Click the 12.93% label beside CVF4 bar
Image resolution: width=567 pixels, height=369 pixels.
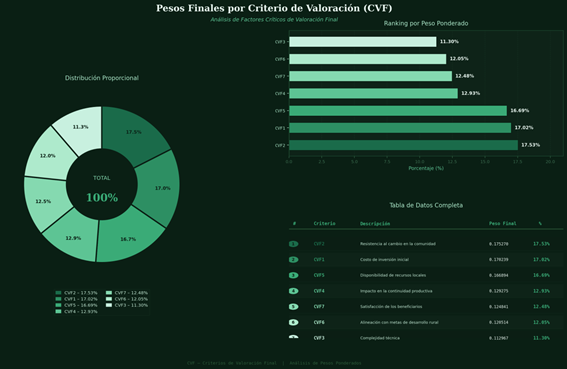470,93
